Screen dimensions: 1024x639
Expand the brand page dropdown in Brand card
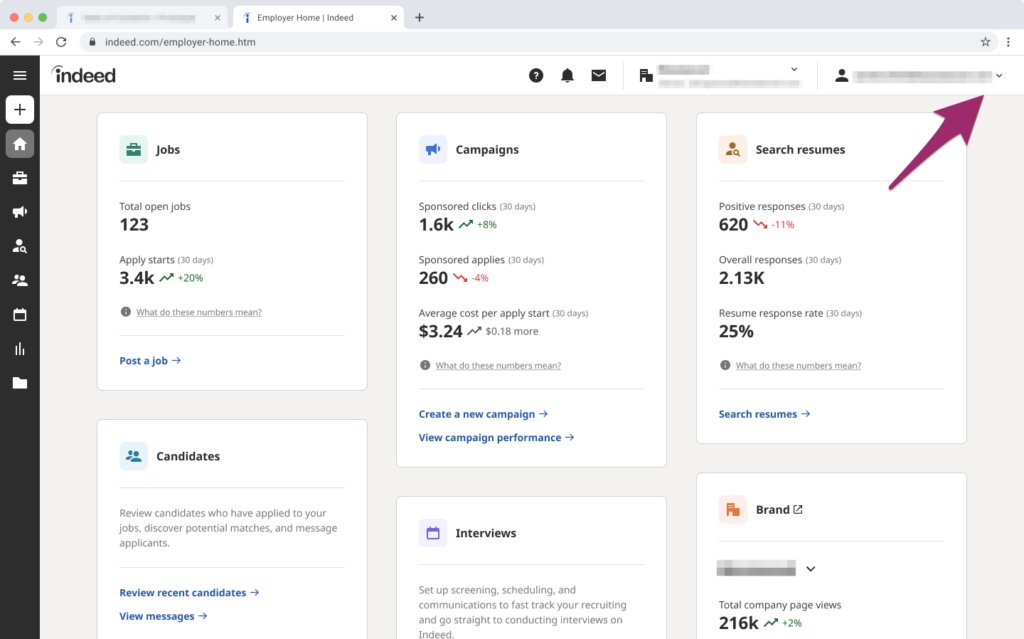[x=810, y=568]
